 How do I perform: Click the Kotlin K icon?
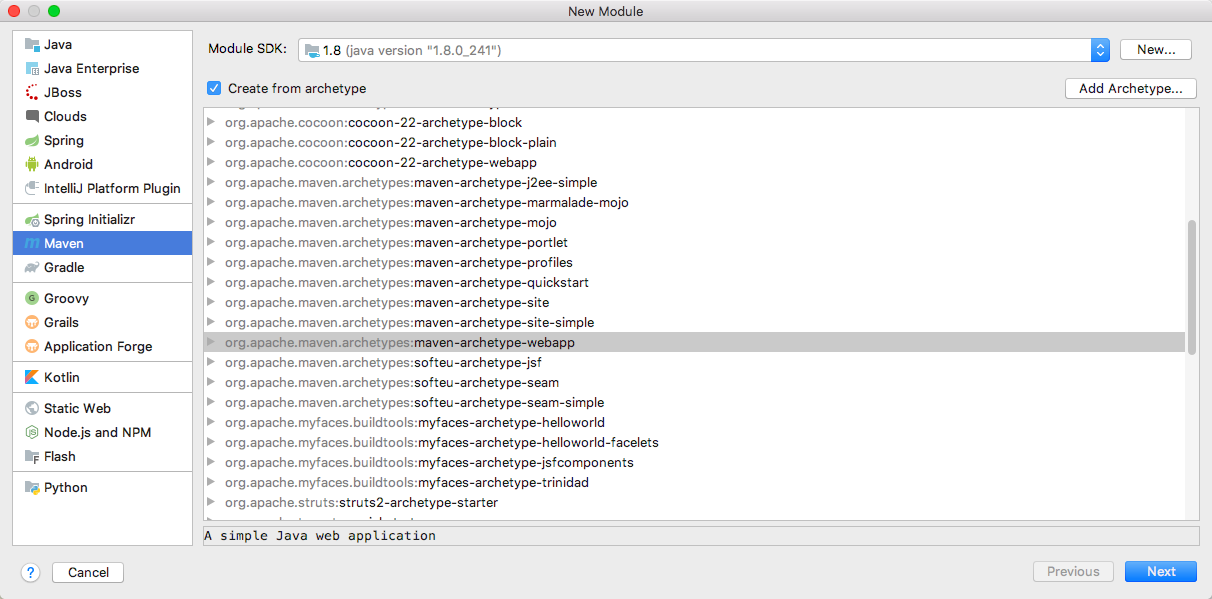32,378
